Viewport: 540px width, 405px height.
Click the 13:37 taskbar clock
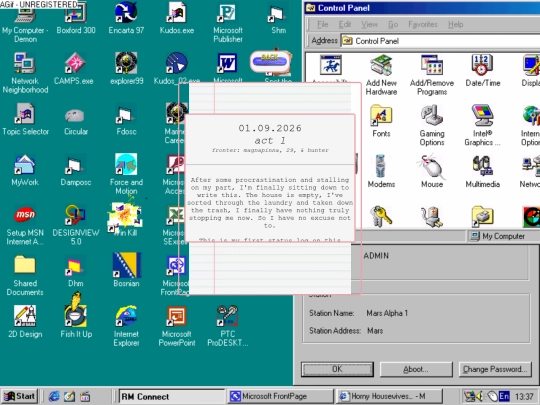(x=524, y=397)
